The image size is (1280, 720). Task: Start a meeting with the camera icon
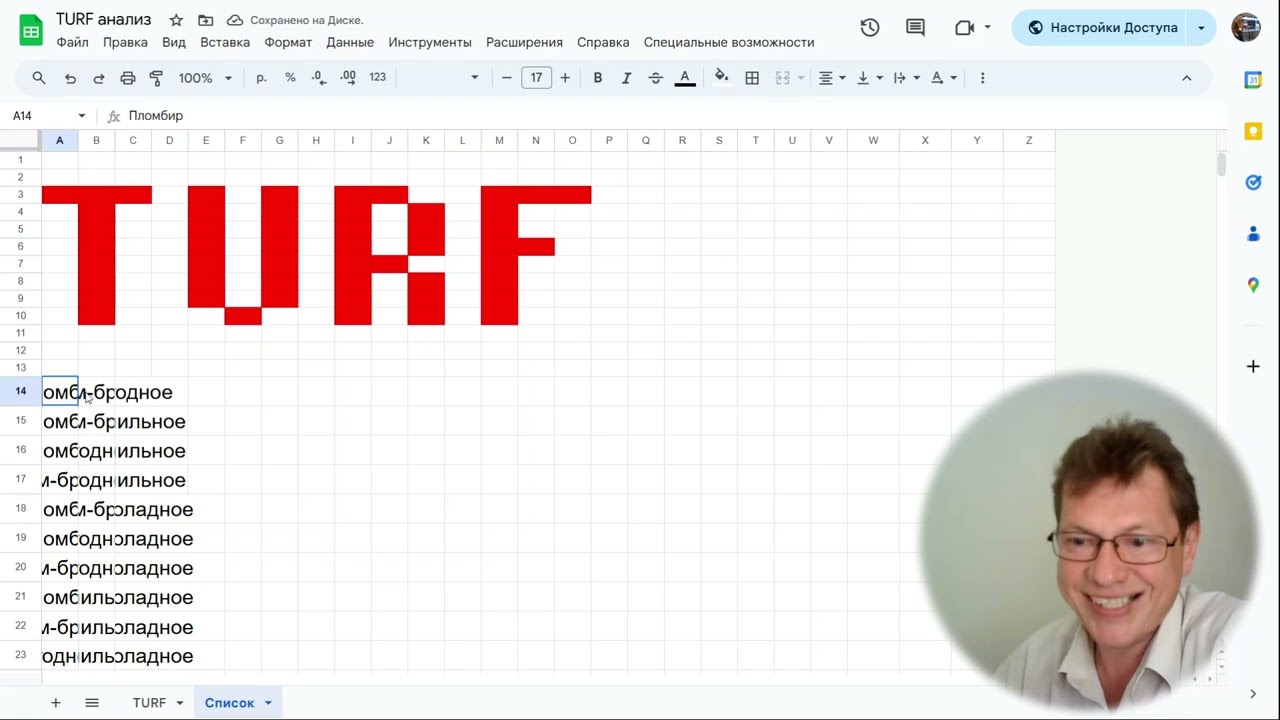965,28
